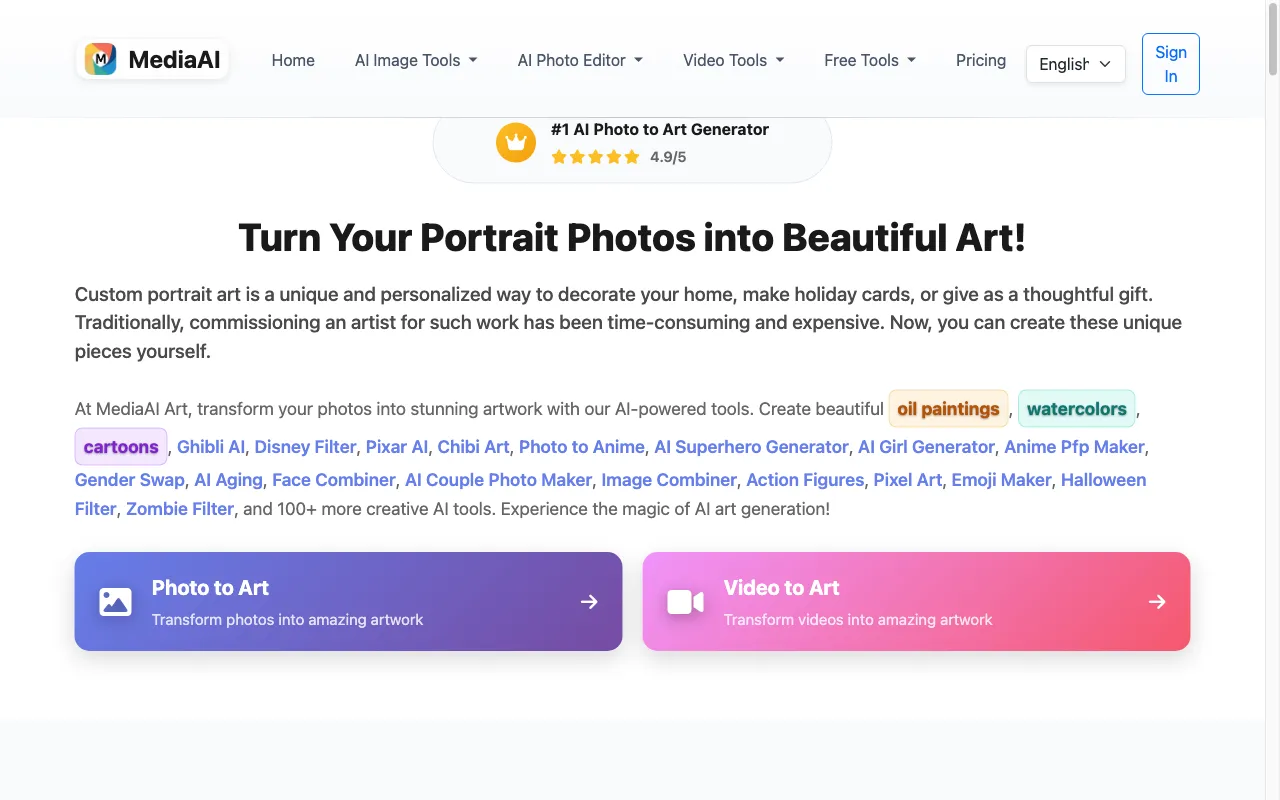This screenshot has width=1280, height=800.
Task: Click the MediaAI logo icon
Action: click(100, 60)
